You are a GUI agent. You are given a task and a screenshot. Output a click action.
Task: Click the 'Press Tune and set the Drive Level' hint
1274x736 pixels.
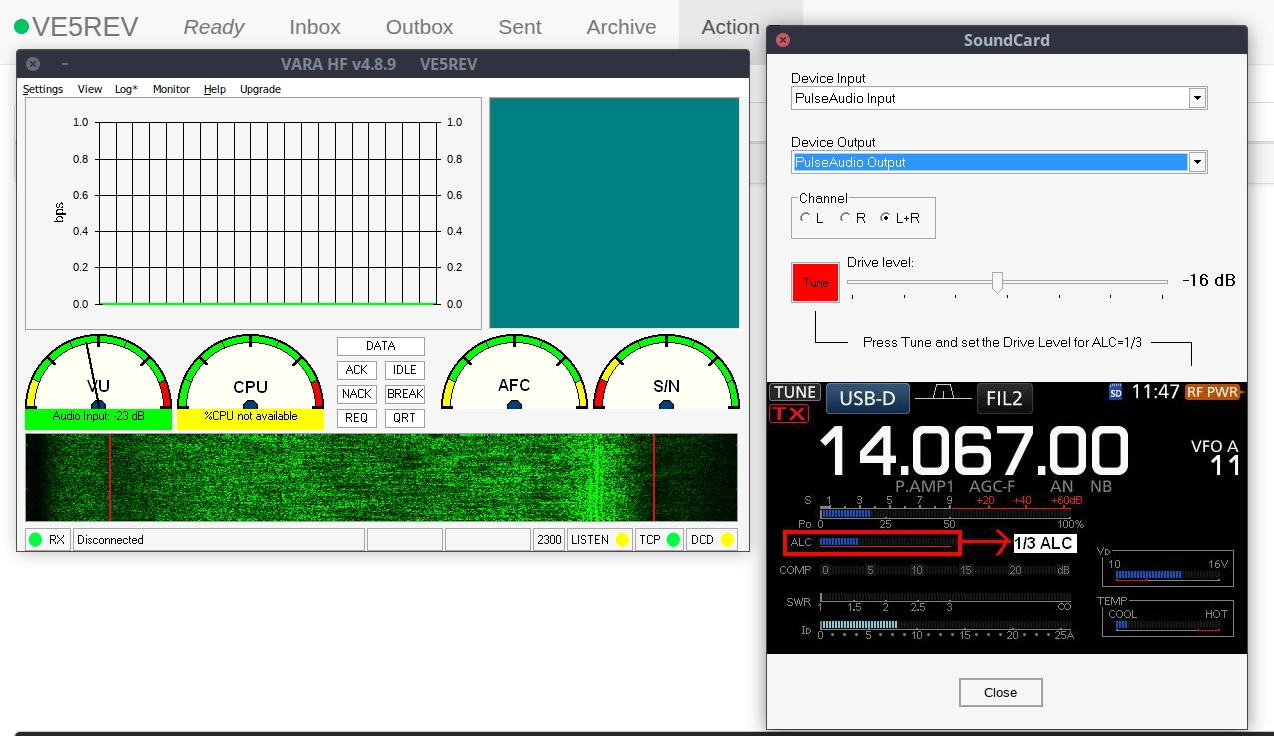[x=1002, y=342]
